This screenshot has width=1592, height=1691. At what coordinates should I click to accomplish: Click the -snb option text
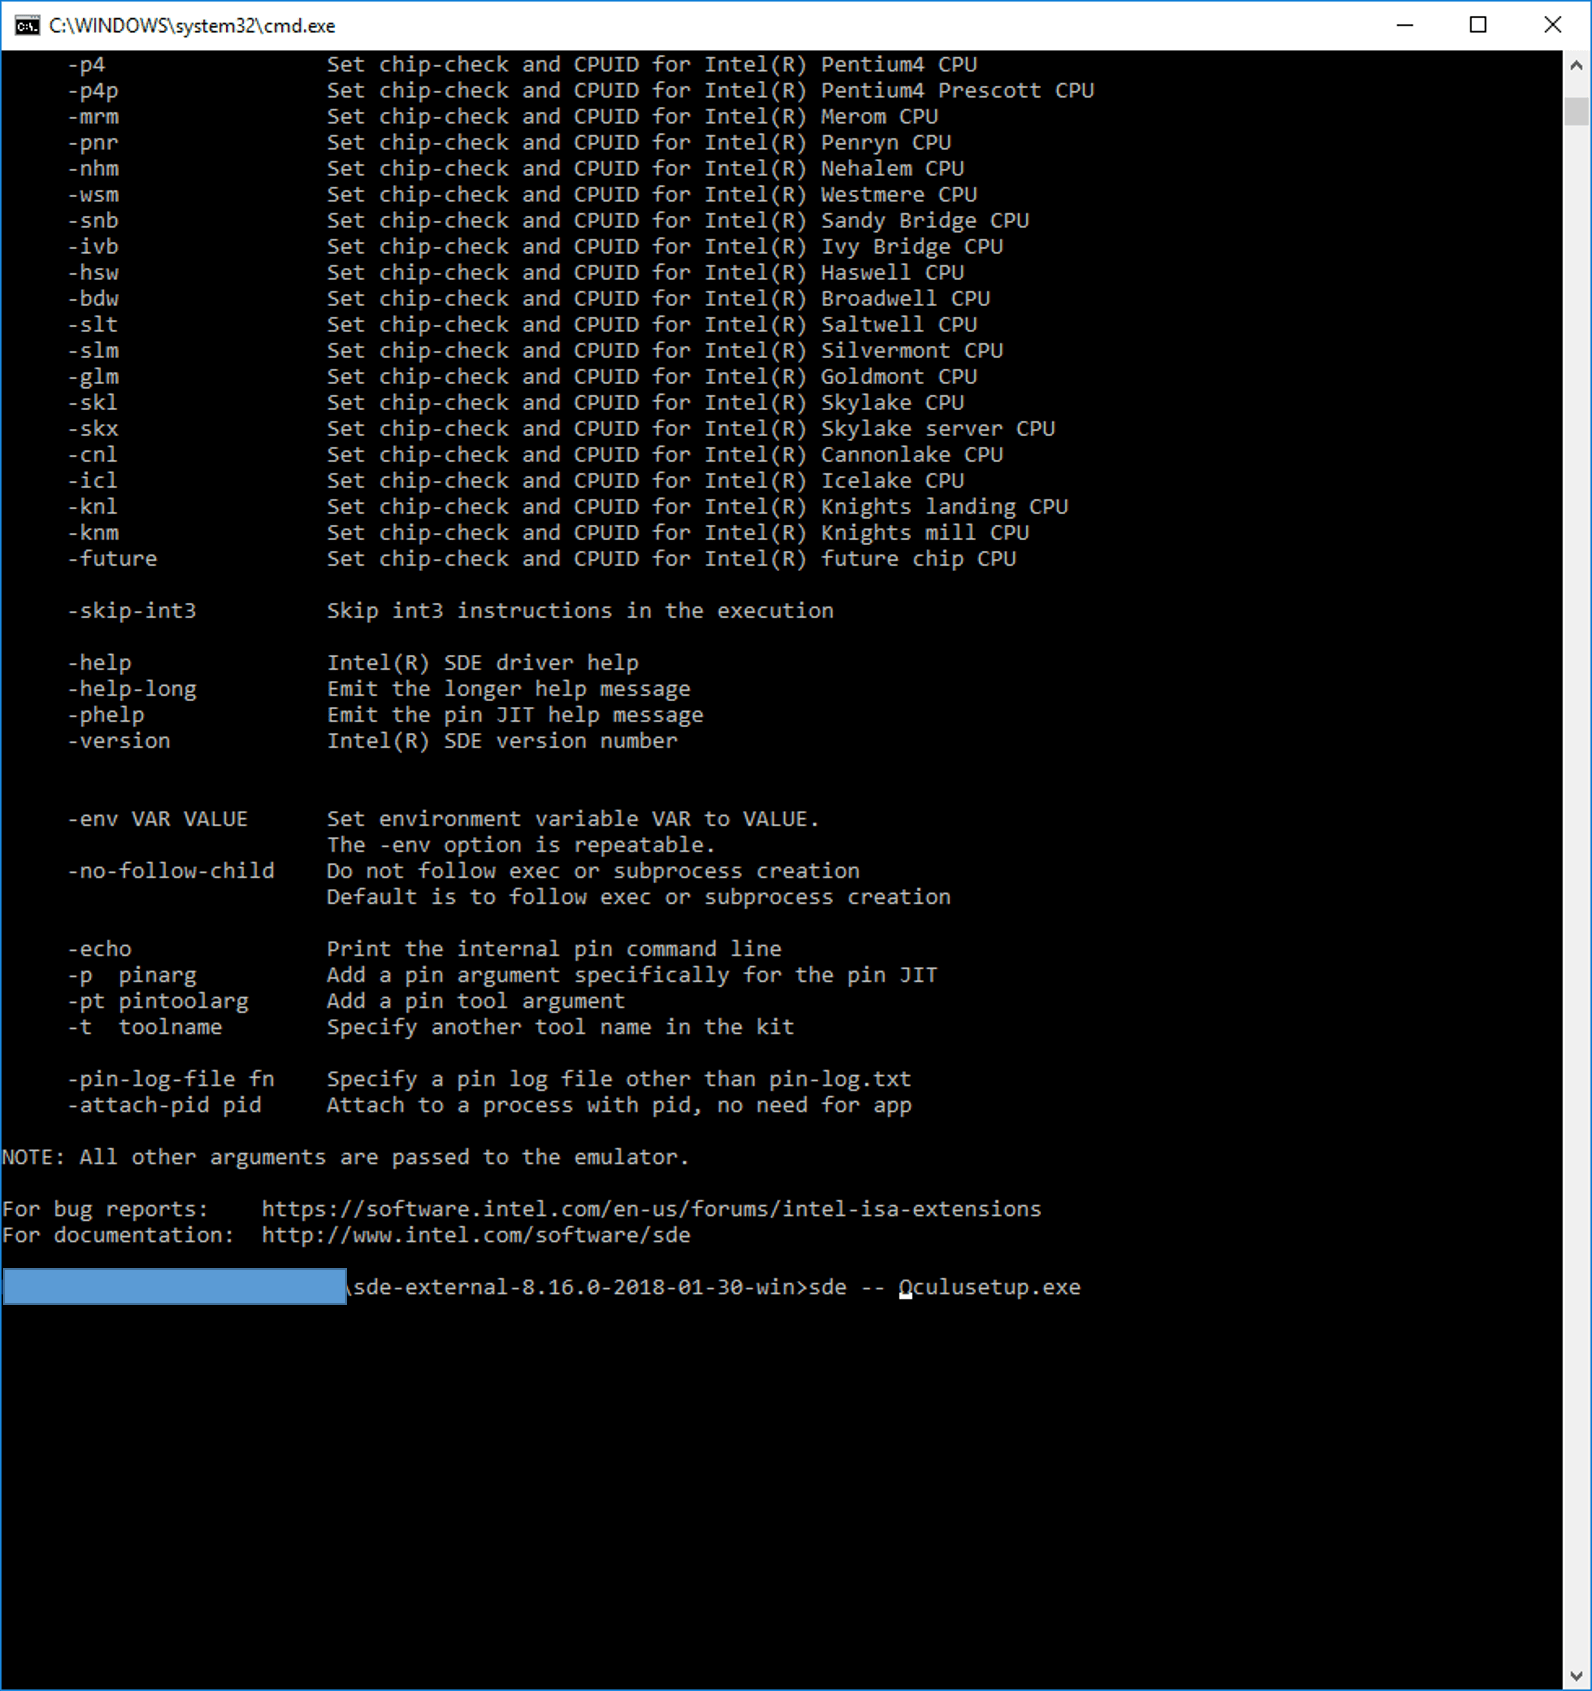[x=93, y=221]
